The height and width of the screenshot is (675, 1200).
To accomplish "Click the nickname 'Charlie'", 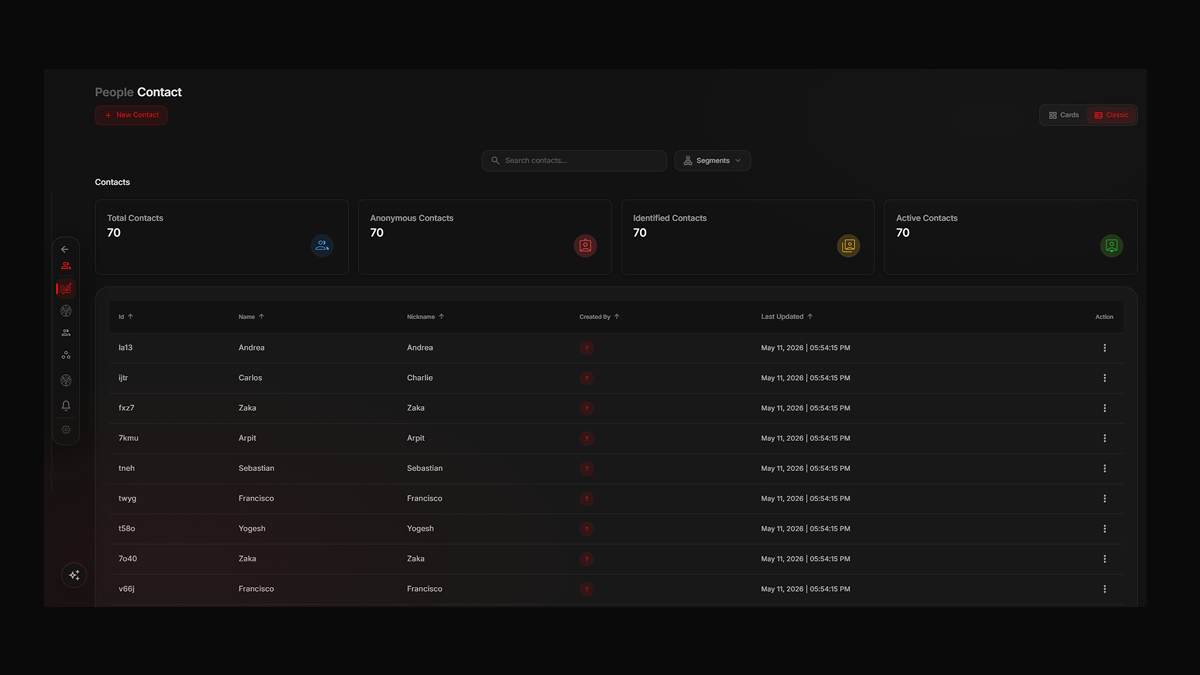I will point(420,378).
